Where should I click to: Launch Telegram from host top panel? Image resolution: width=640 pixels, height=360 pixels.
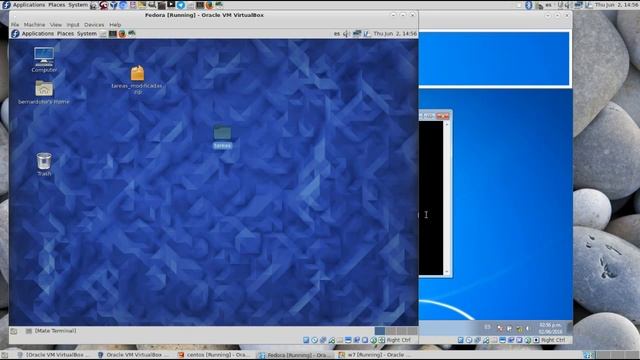181,5
